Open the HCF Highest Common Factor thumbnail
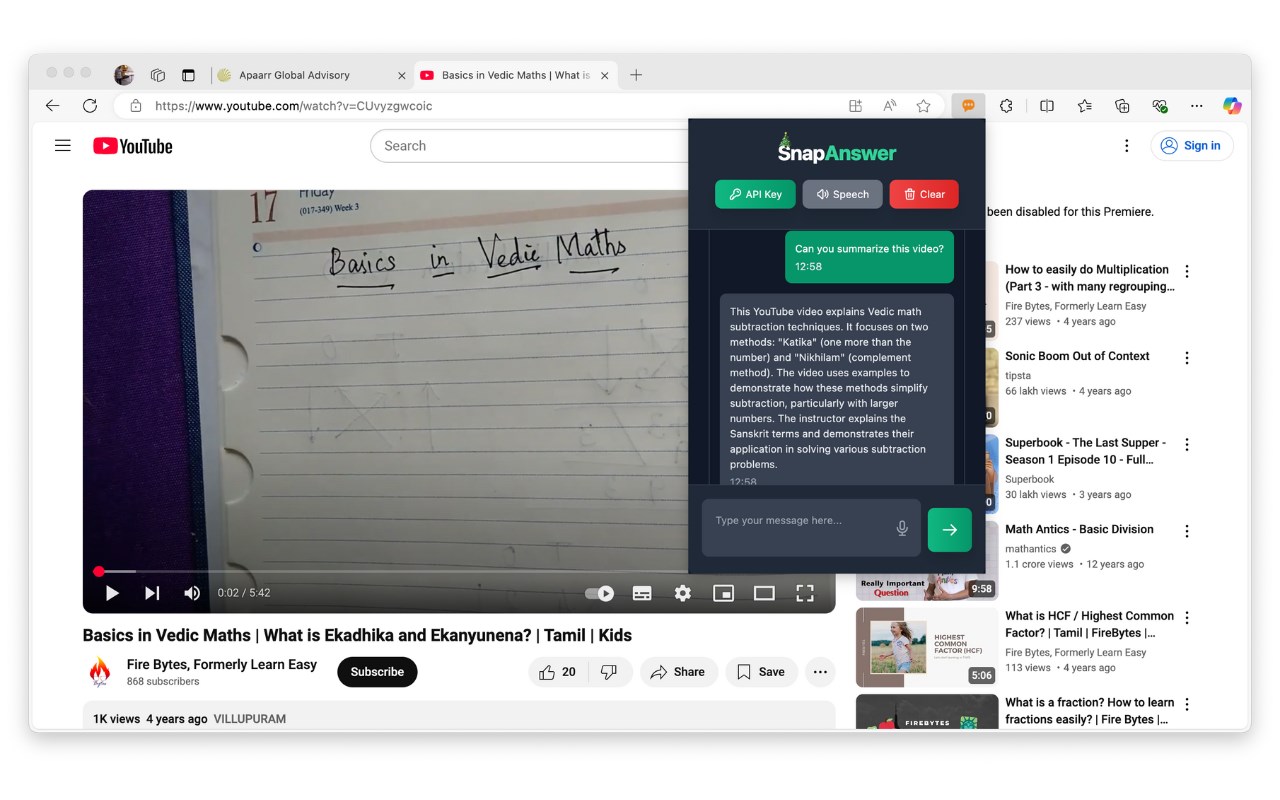 (927, 647)
